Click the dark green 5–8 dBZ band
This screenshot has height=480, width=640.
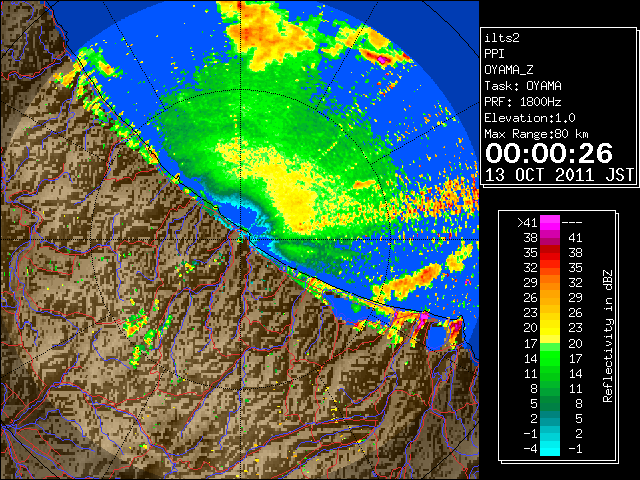(x=550, y=403)
